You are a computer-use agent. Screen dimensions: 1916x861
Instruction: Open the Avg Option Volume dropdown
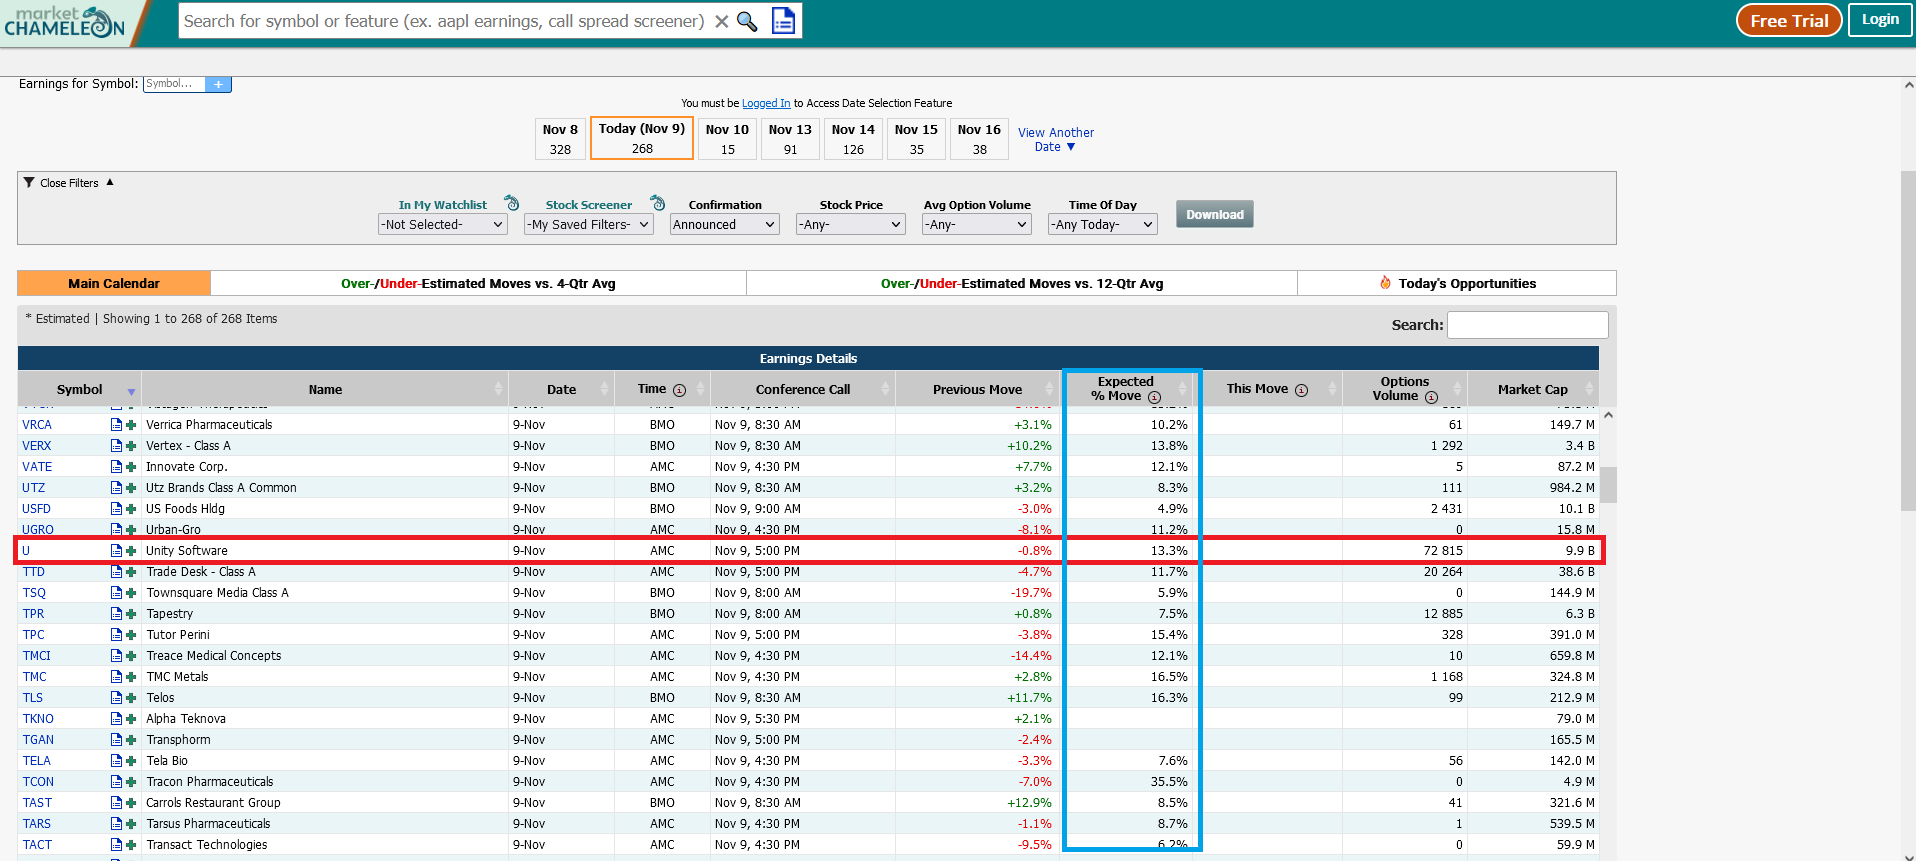pos(977,225)
